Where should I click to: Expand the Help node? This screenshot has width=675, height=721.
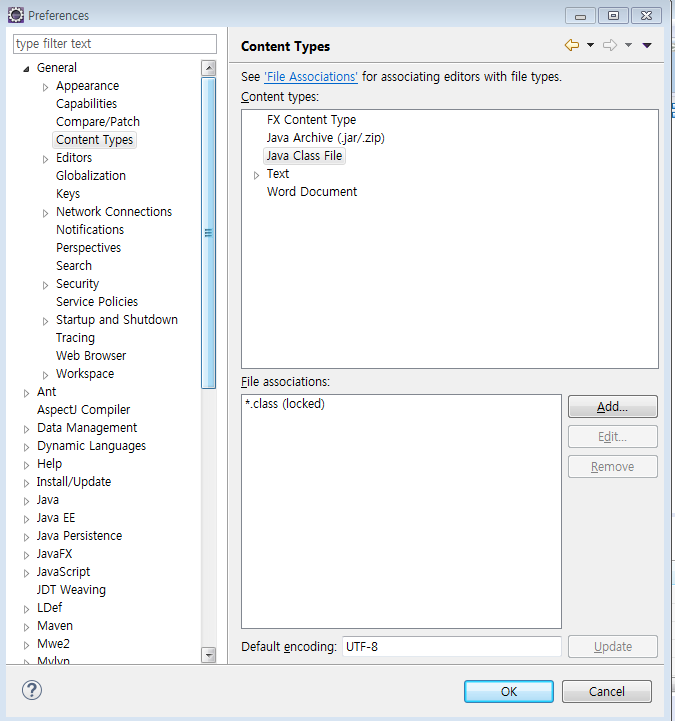click(x=26, y=465)
